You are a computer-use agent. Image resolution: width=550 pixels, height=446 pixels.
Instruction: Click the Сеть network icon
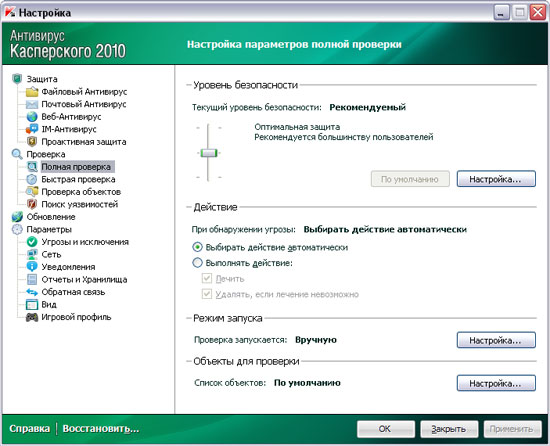point(32,254)
